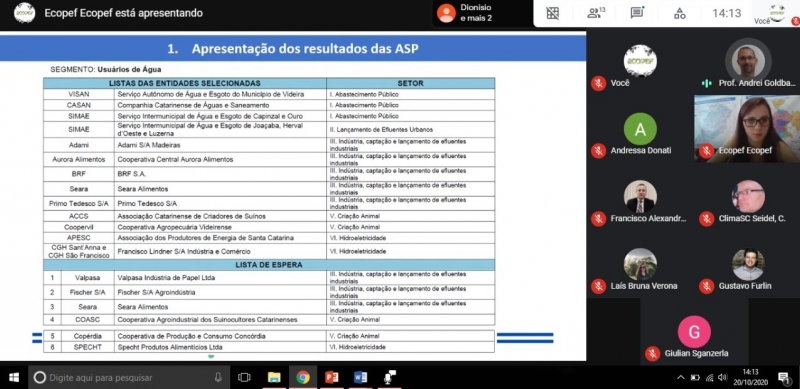Click the 'Coopervil' table cell
Viewport: 800px width, 389px height.
pyautogui.click(x=79, y=227)
